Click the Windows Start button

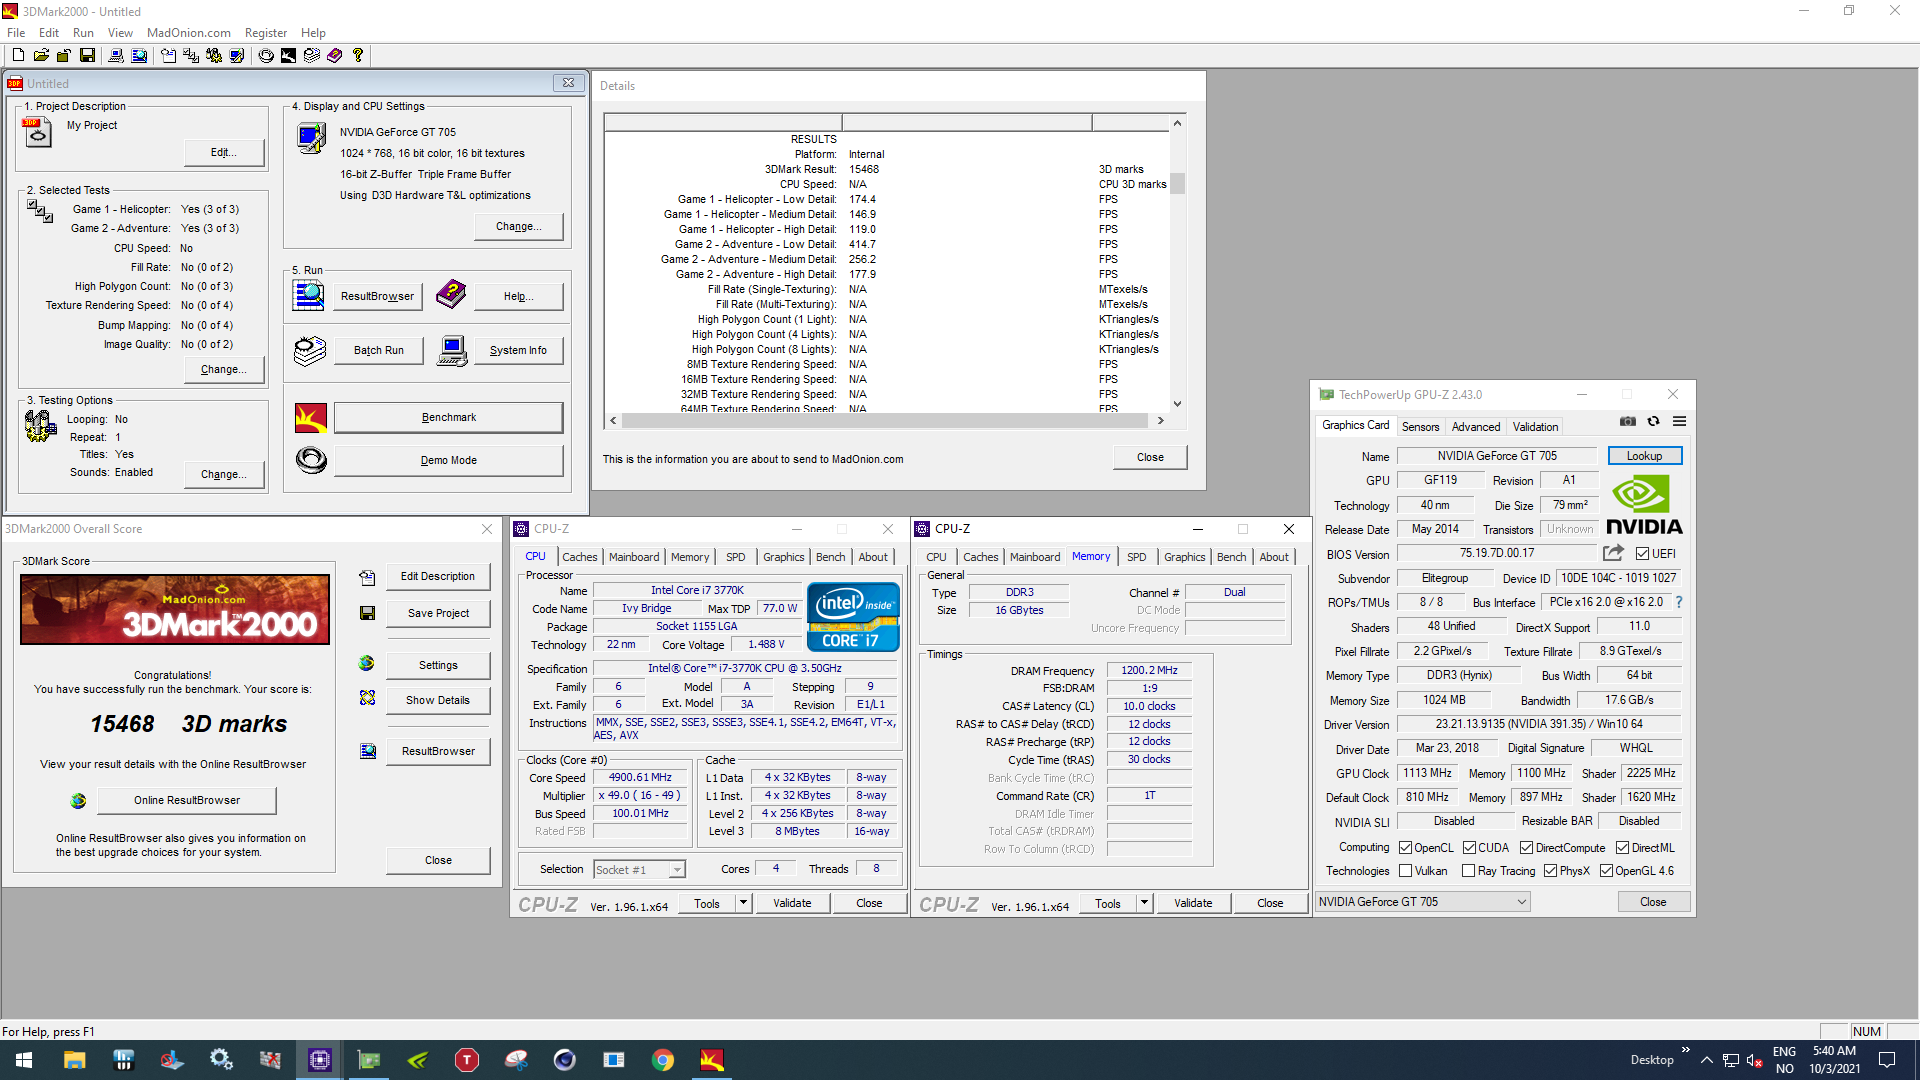point(24,1060)
